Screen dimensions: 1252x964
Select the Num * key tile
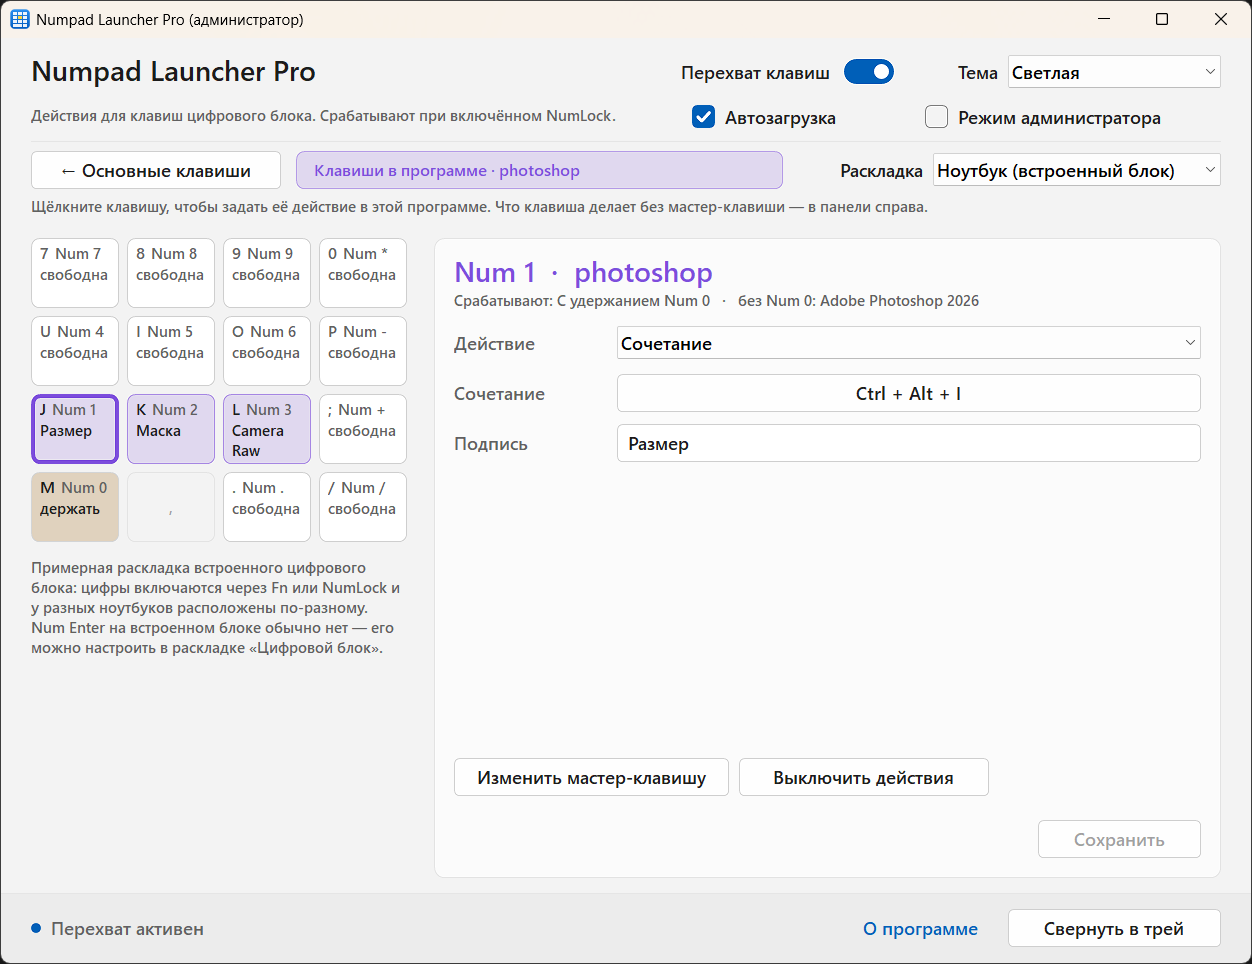[x=363, y=273]
